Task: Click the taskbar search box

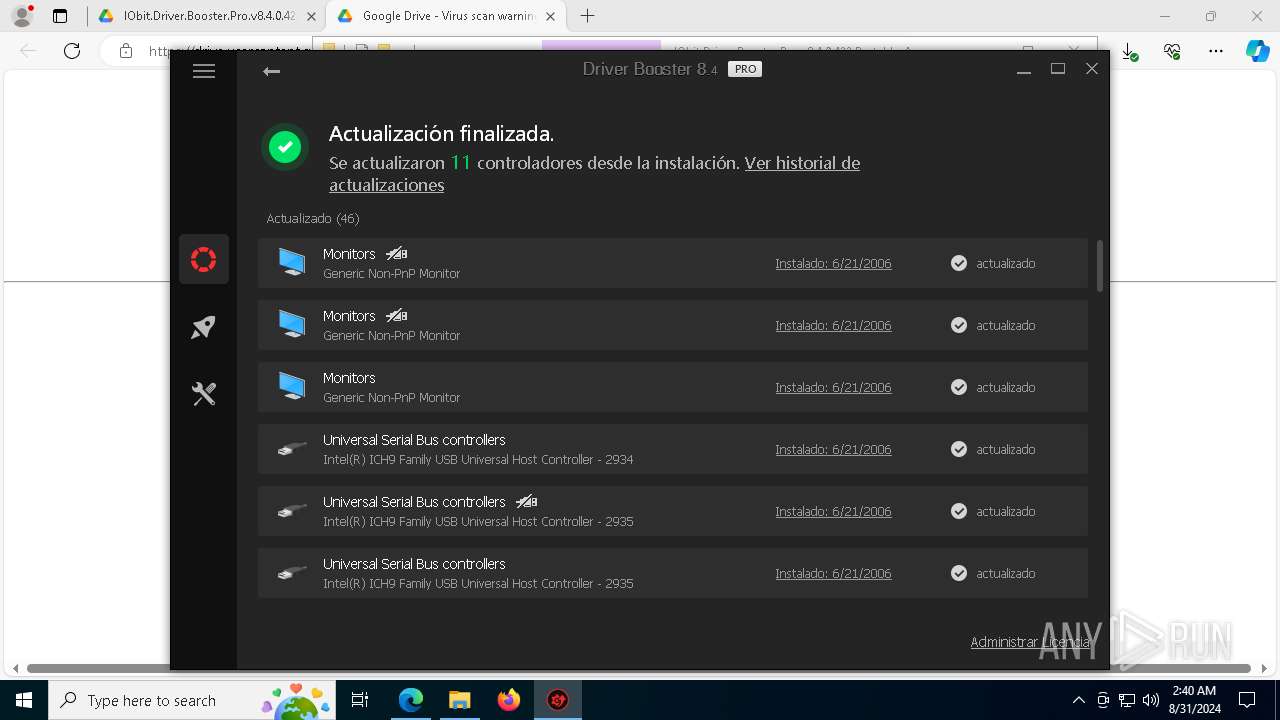Action: (x=190, y=700)
